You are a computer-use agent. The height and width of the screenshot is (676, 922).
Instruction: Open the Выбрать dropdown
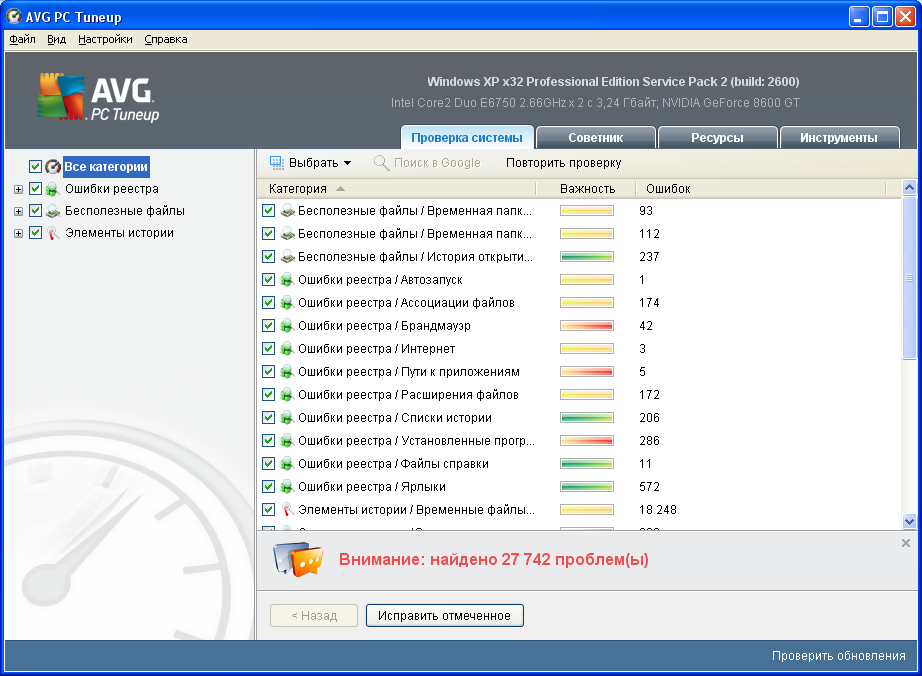310,163
